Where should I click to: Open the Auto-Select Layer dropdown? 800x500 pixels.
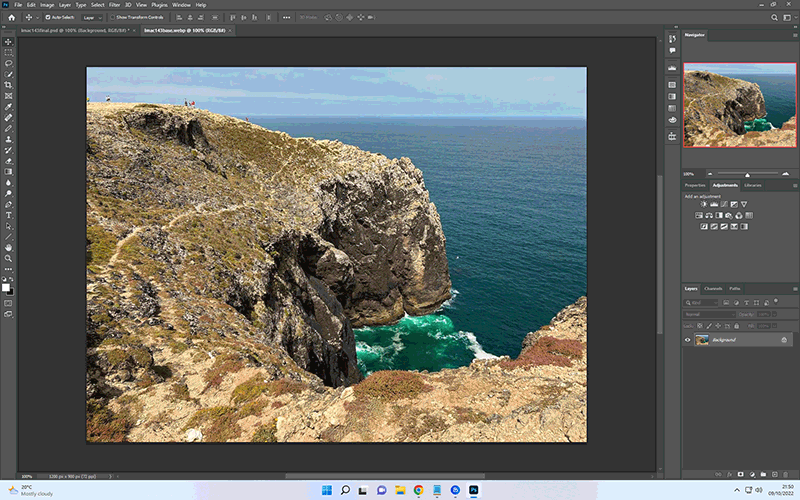coord(92,17)
